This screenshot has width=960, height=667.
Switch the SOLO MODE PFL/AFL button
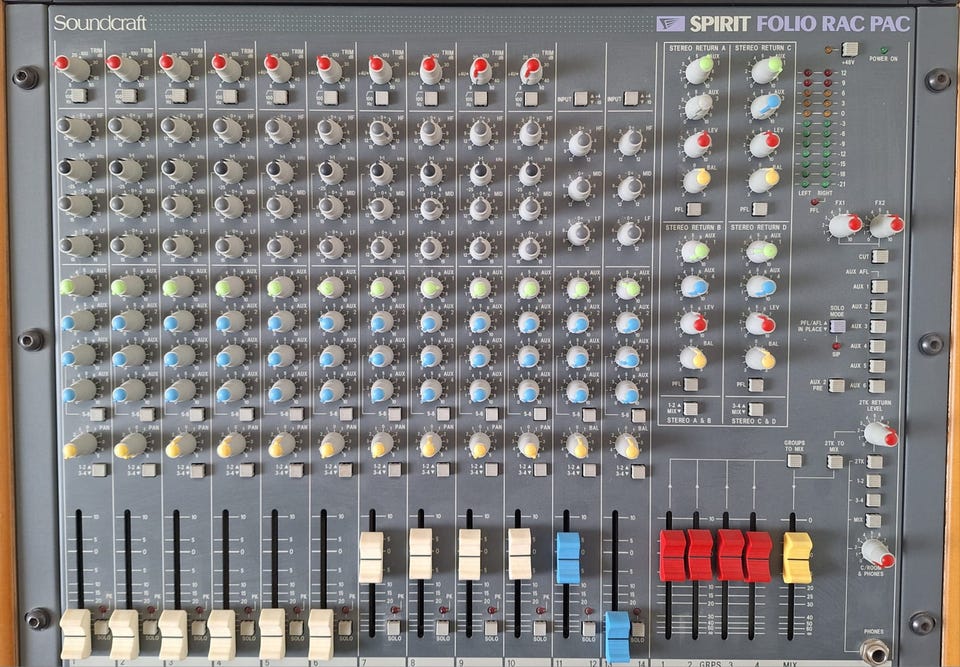[x=838, y=326]
